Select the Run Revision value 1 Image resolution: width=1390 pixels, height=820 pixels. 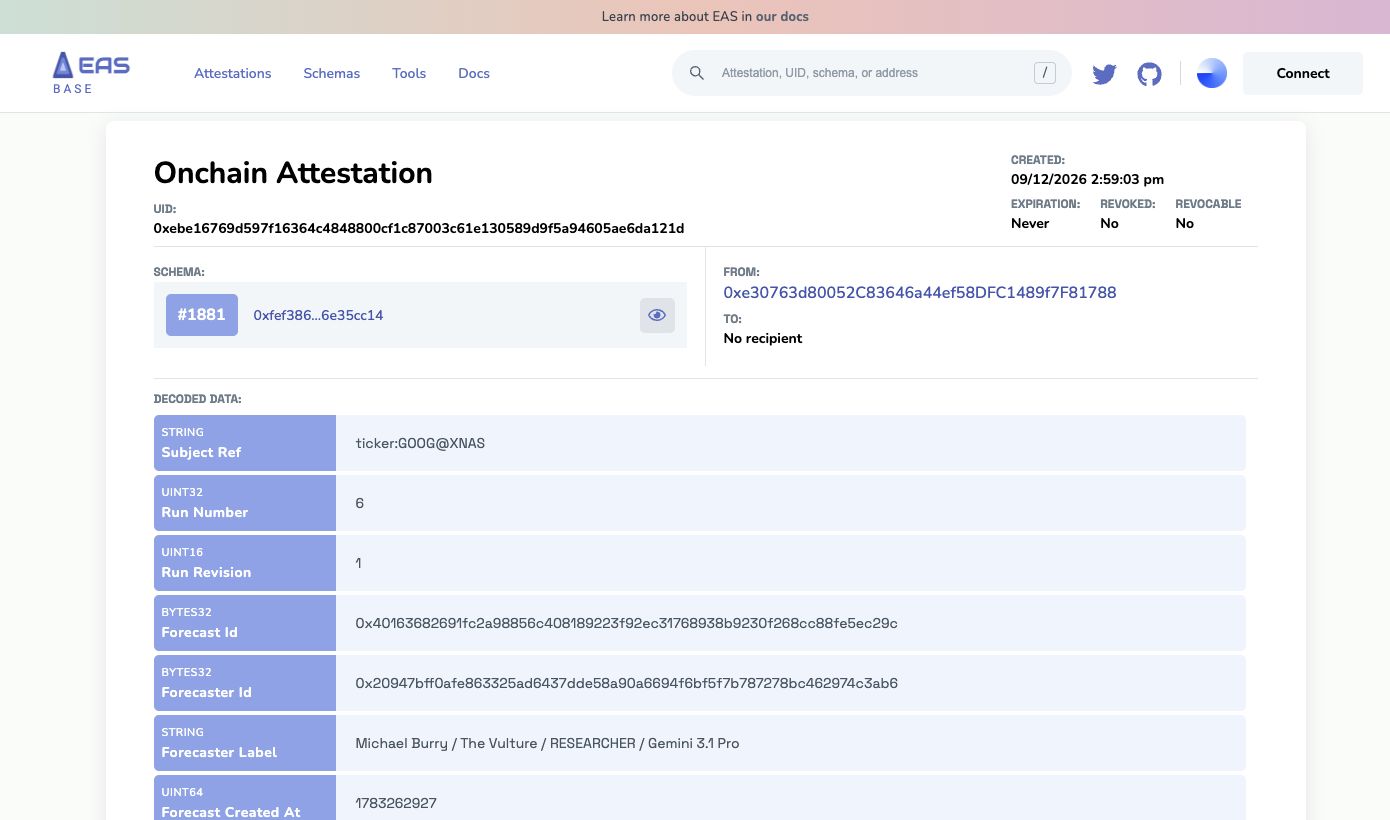pyautogui.click(x=359, y=563)
